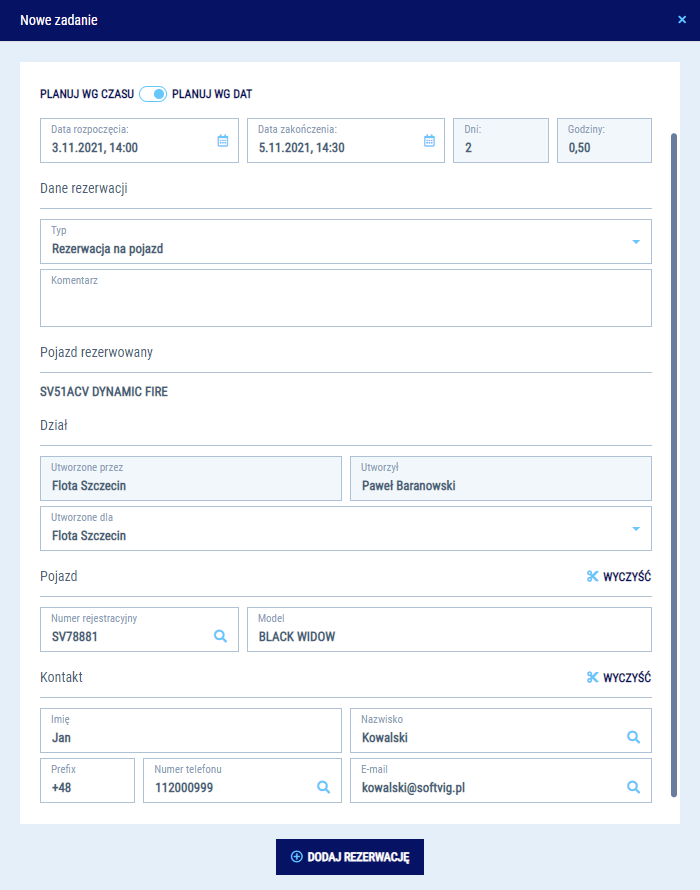Click the DODAJ REZERWACJĘ button

coord(350,857)
